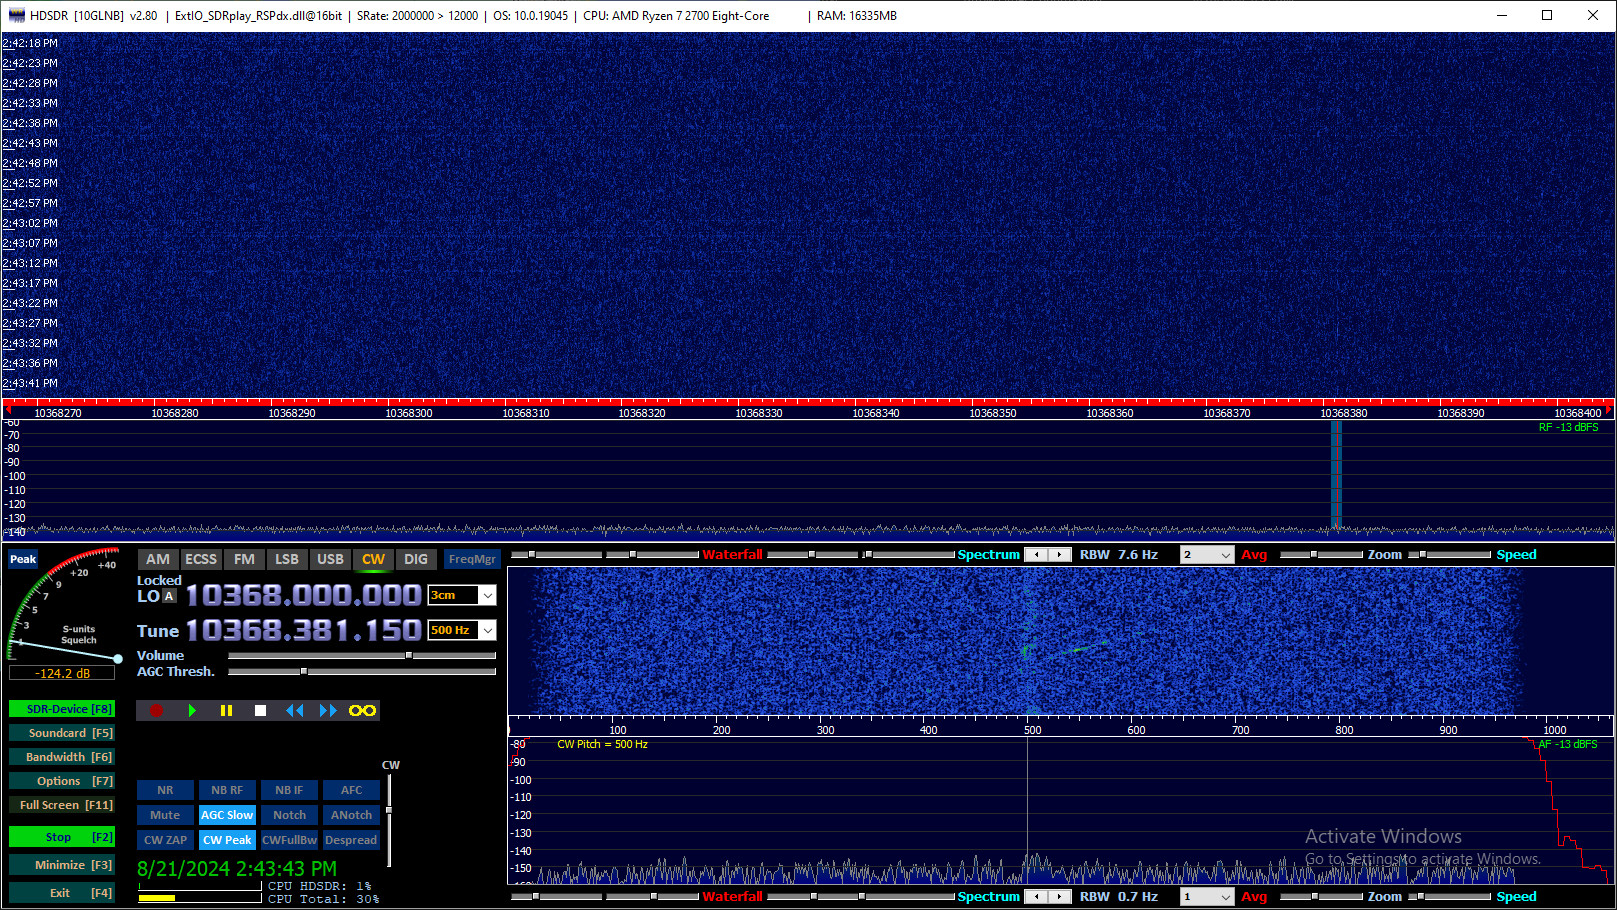Click the Volume slider handle
Viewport: 1617px width, 910px height.
[x=409, y=656]
